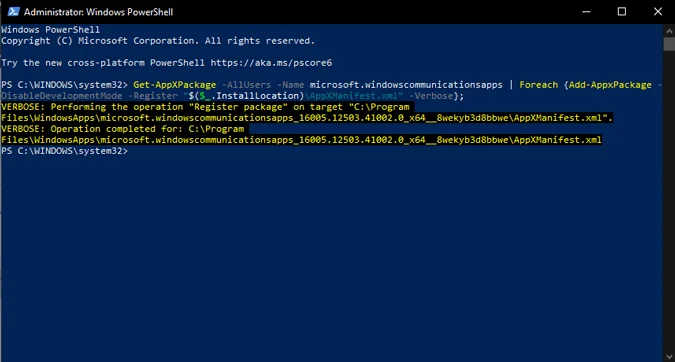The image size is (675, 362).
Task: Minimize the PowerShell window
Action: coord(586,12)
